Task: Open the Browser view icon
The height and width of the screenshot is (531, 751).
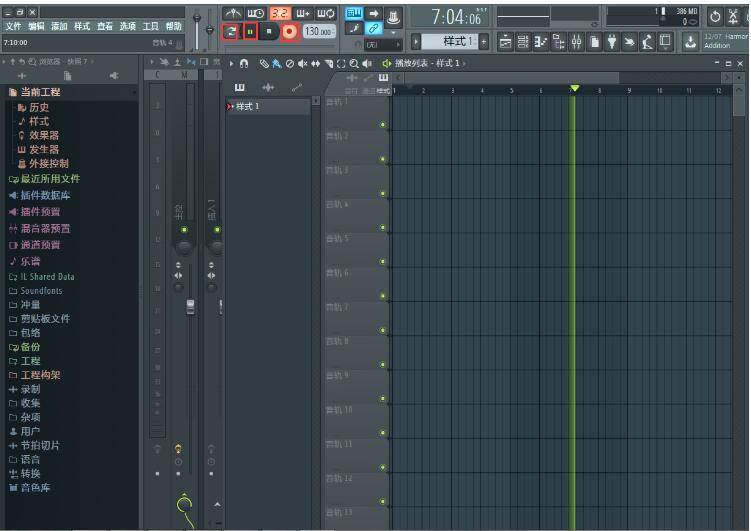Action: point(558,42)
